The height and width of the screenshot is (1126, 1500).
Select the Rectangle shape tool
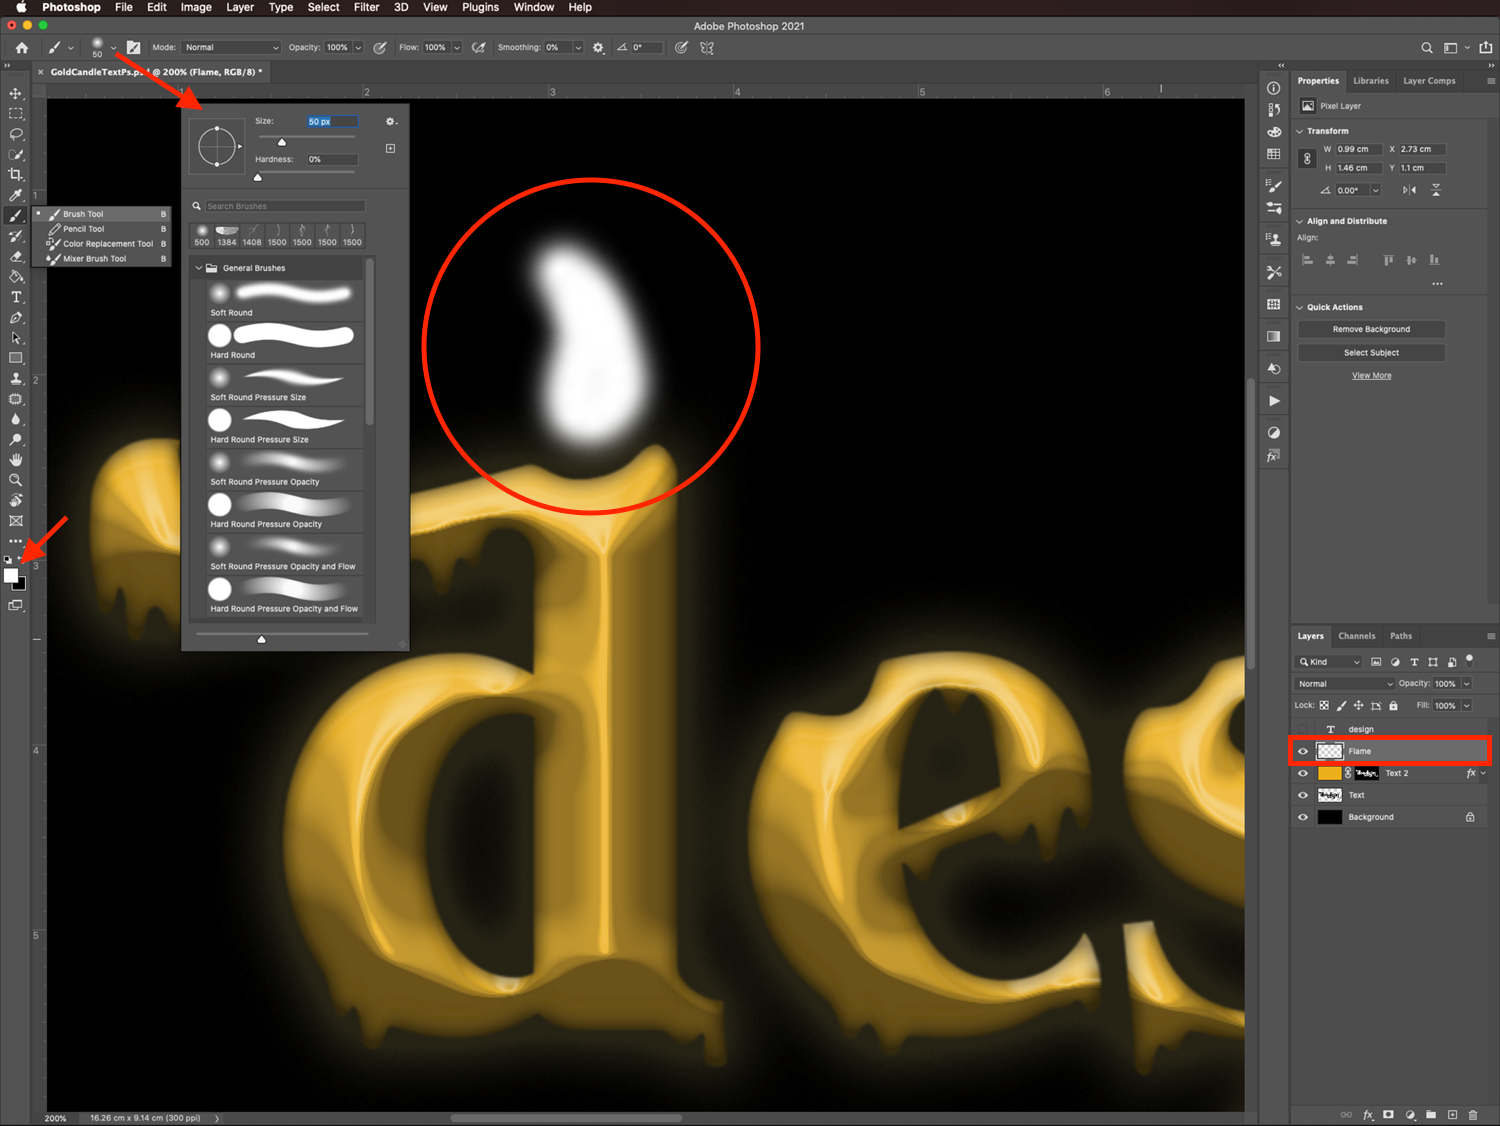[x=16, y=358]
